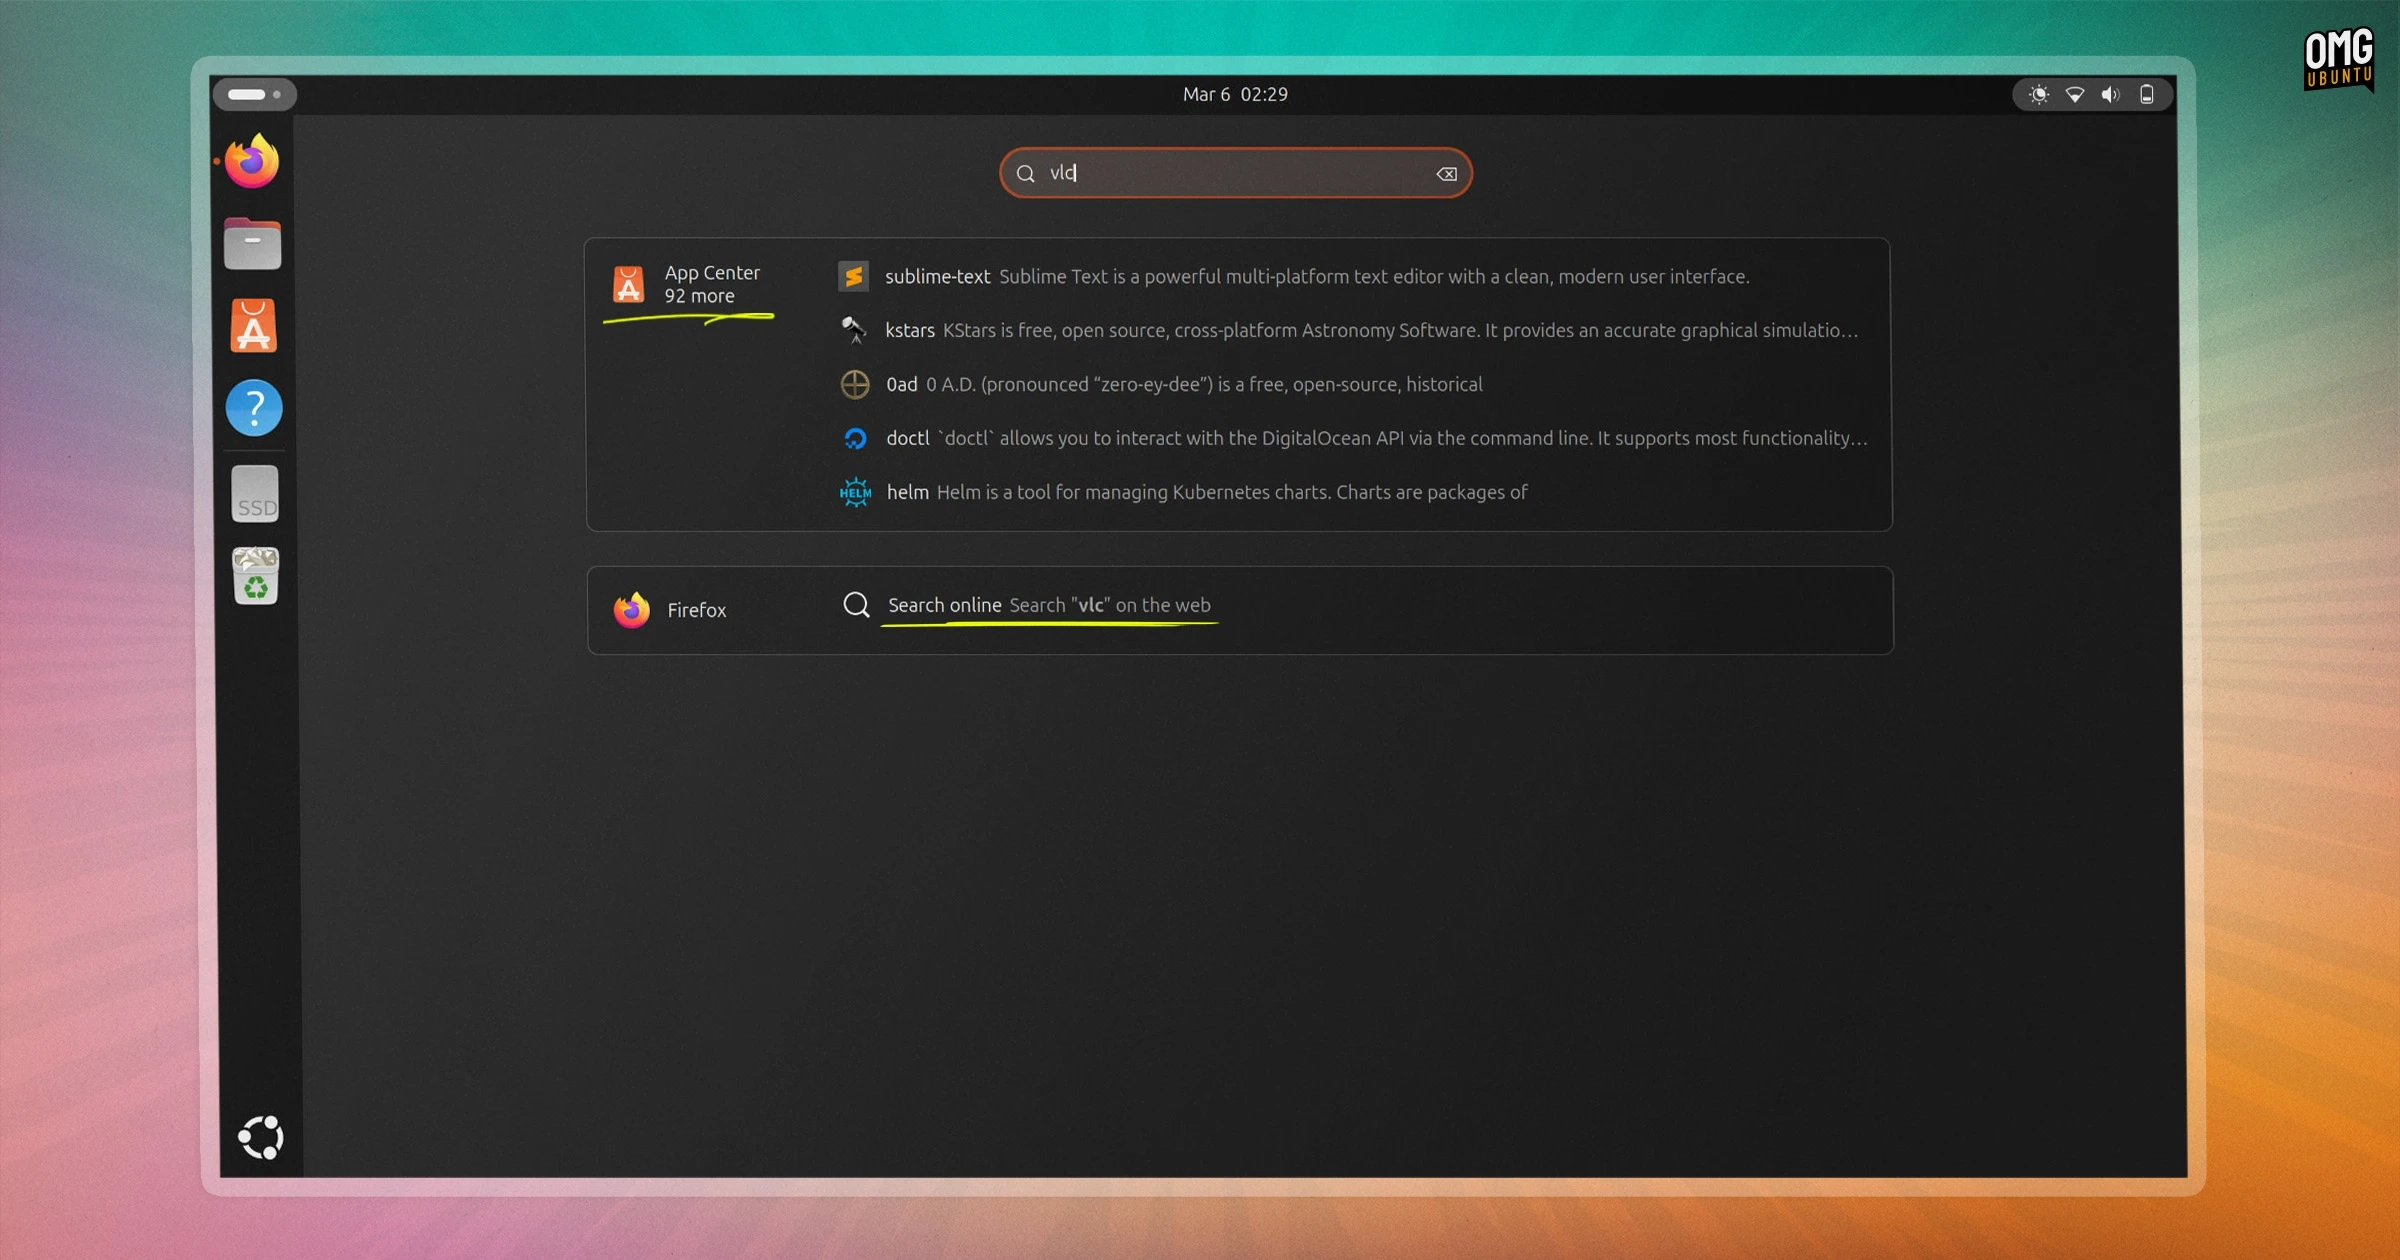Search "vlc" online with Firefox

(1047, 604)
